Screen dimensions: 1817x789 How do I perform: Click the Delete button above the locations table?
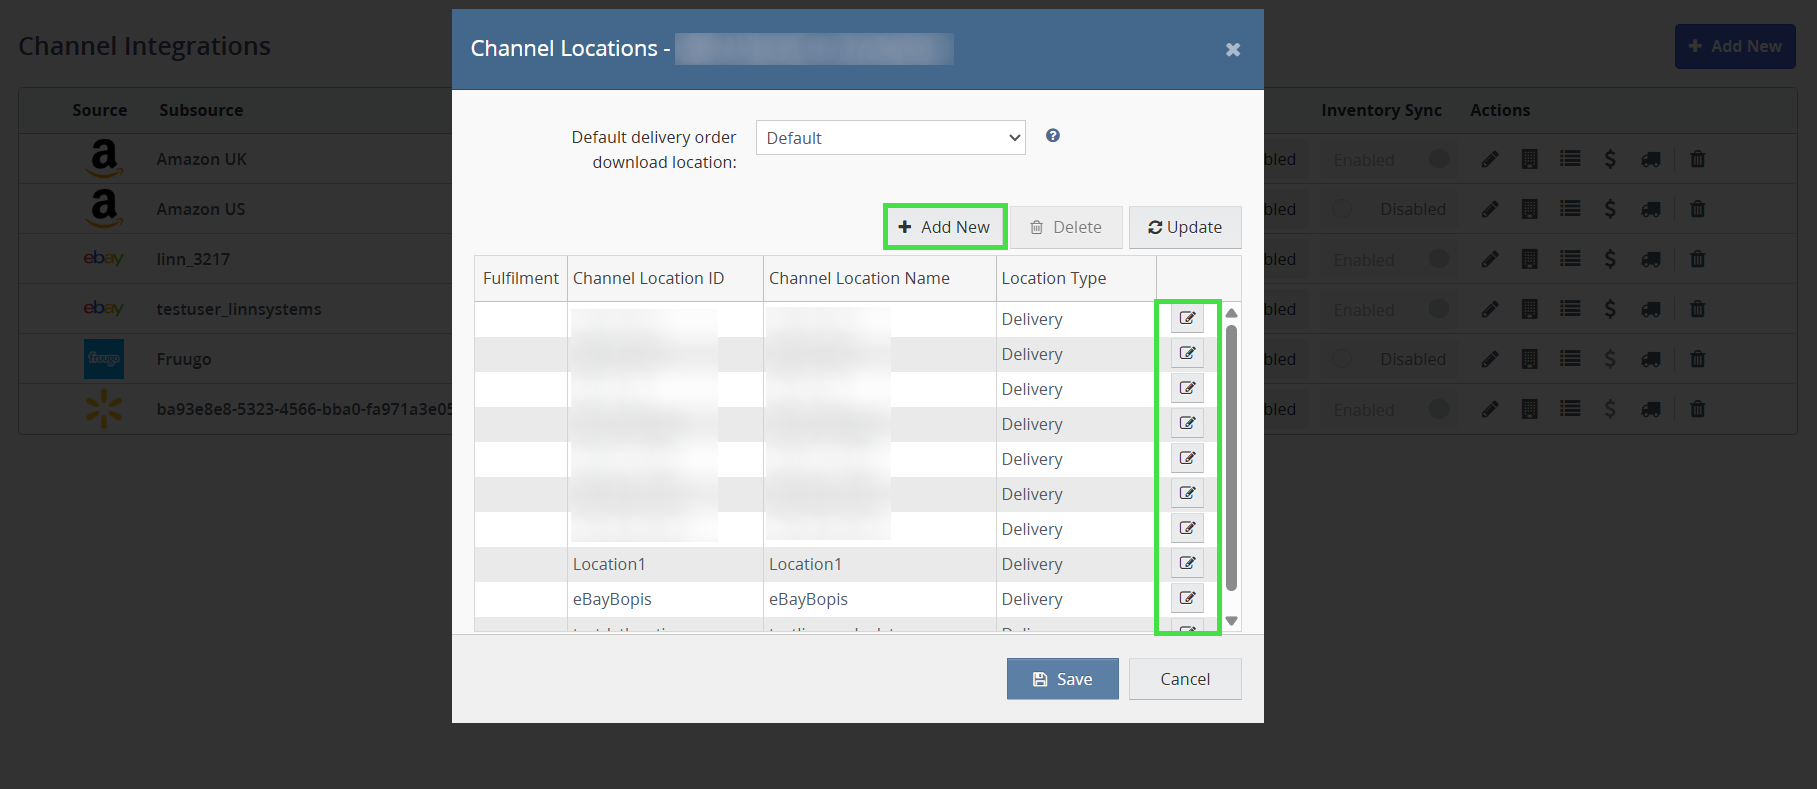(x=1066, y=227)
